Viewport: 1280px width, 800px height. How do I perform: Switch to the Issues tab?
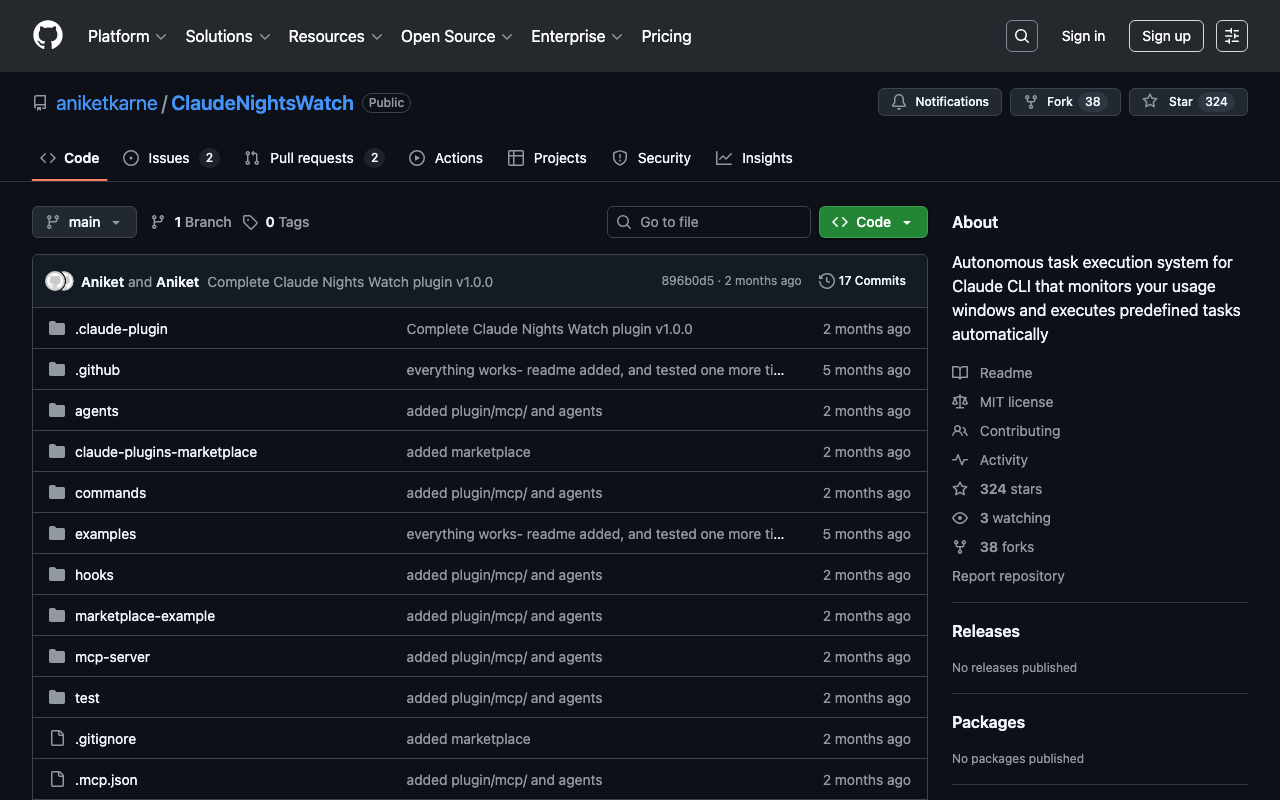pyautogui.click(x=170, y=158)
